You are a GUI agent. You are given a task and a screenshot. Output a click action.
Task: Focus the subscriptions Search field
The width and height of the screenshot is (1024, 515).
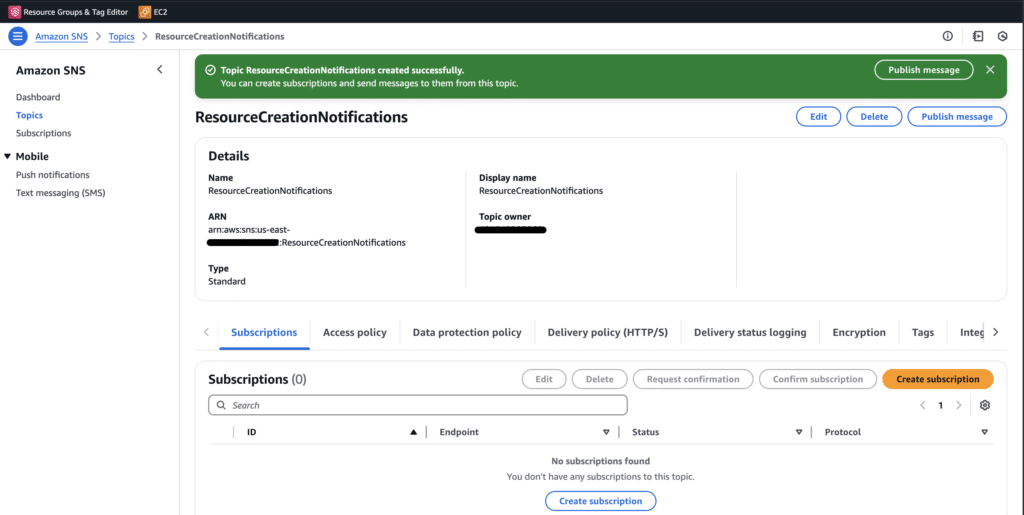[x=418, y=405]
